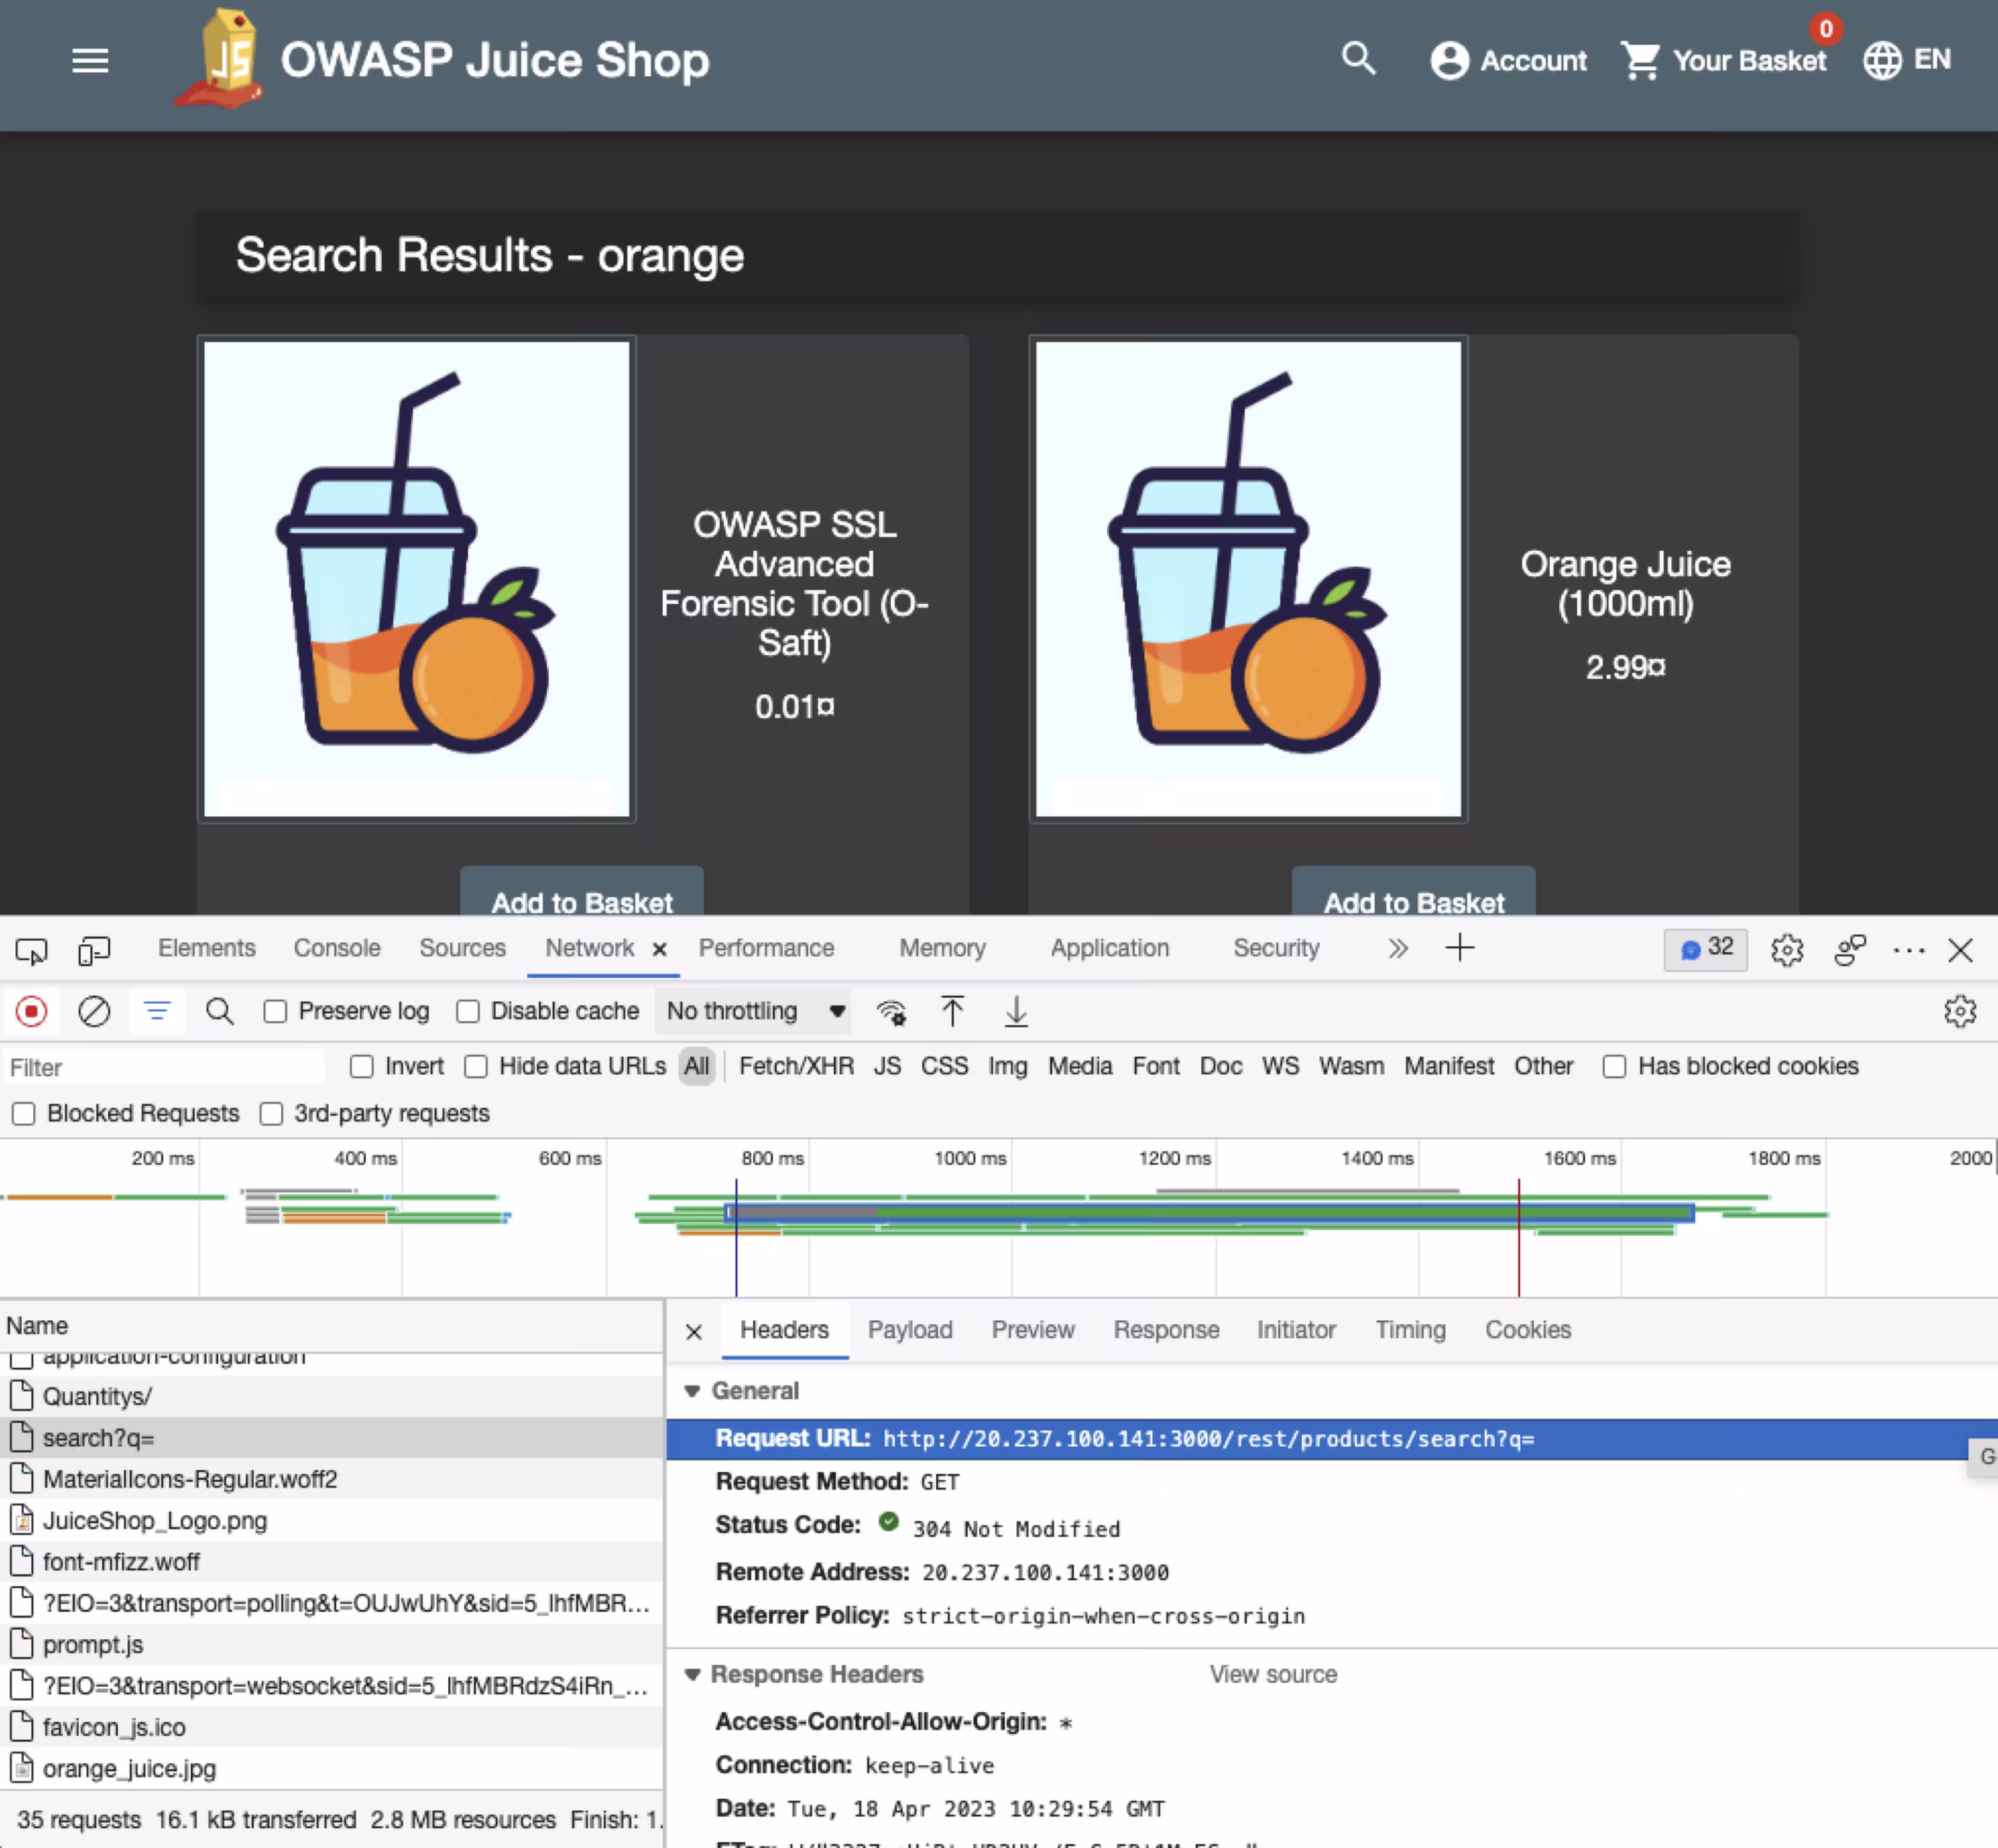This screenshot has height=1848, width=1998.
Task: Open the Account menu
Action: point(1507,60)
